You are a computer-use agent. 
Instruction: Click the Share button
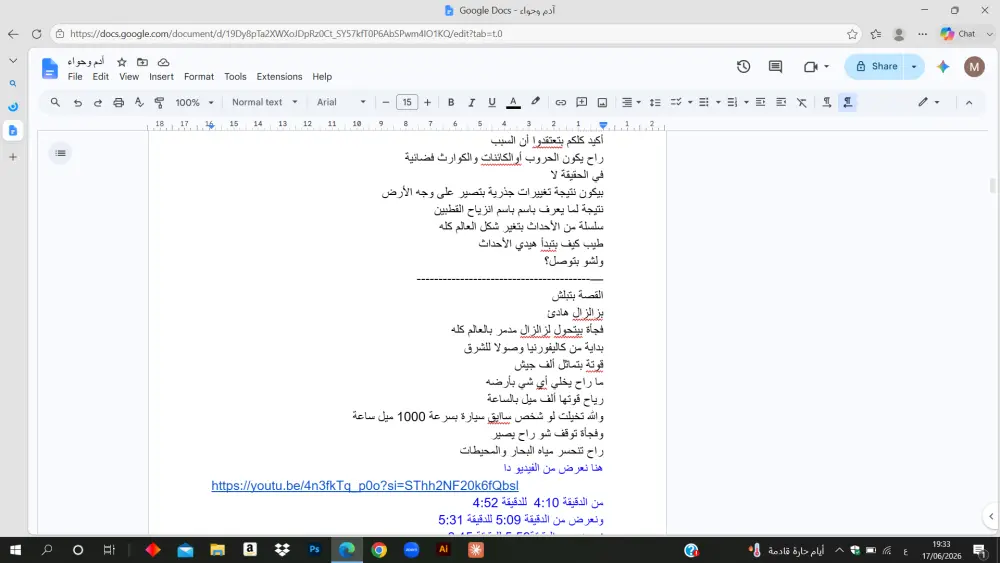pos(876,66)
